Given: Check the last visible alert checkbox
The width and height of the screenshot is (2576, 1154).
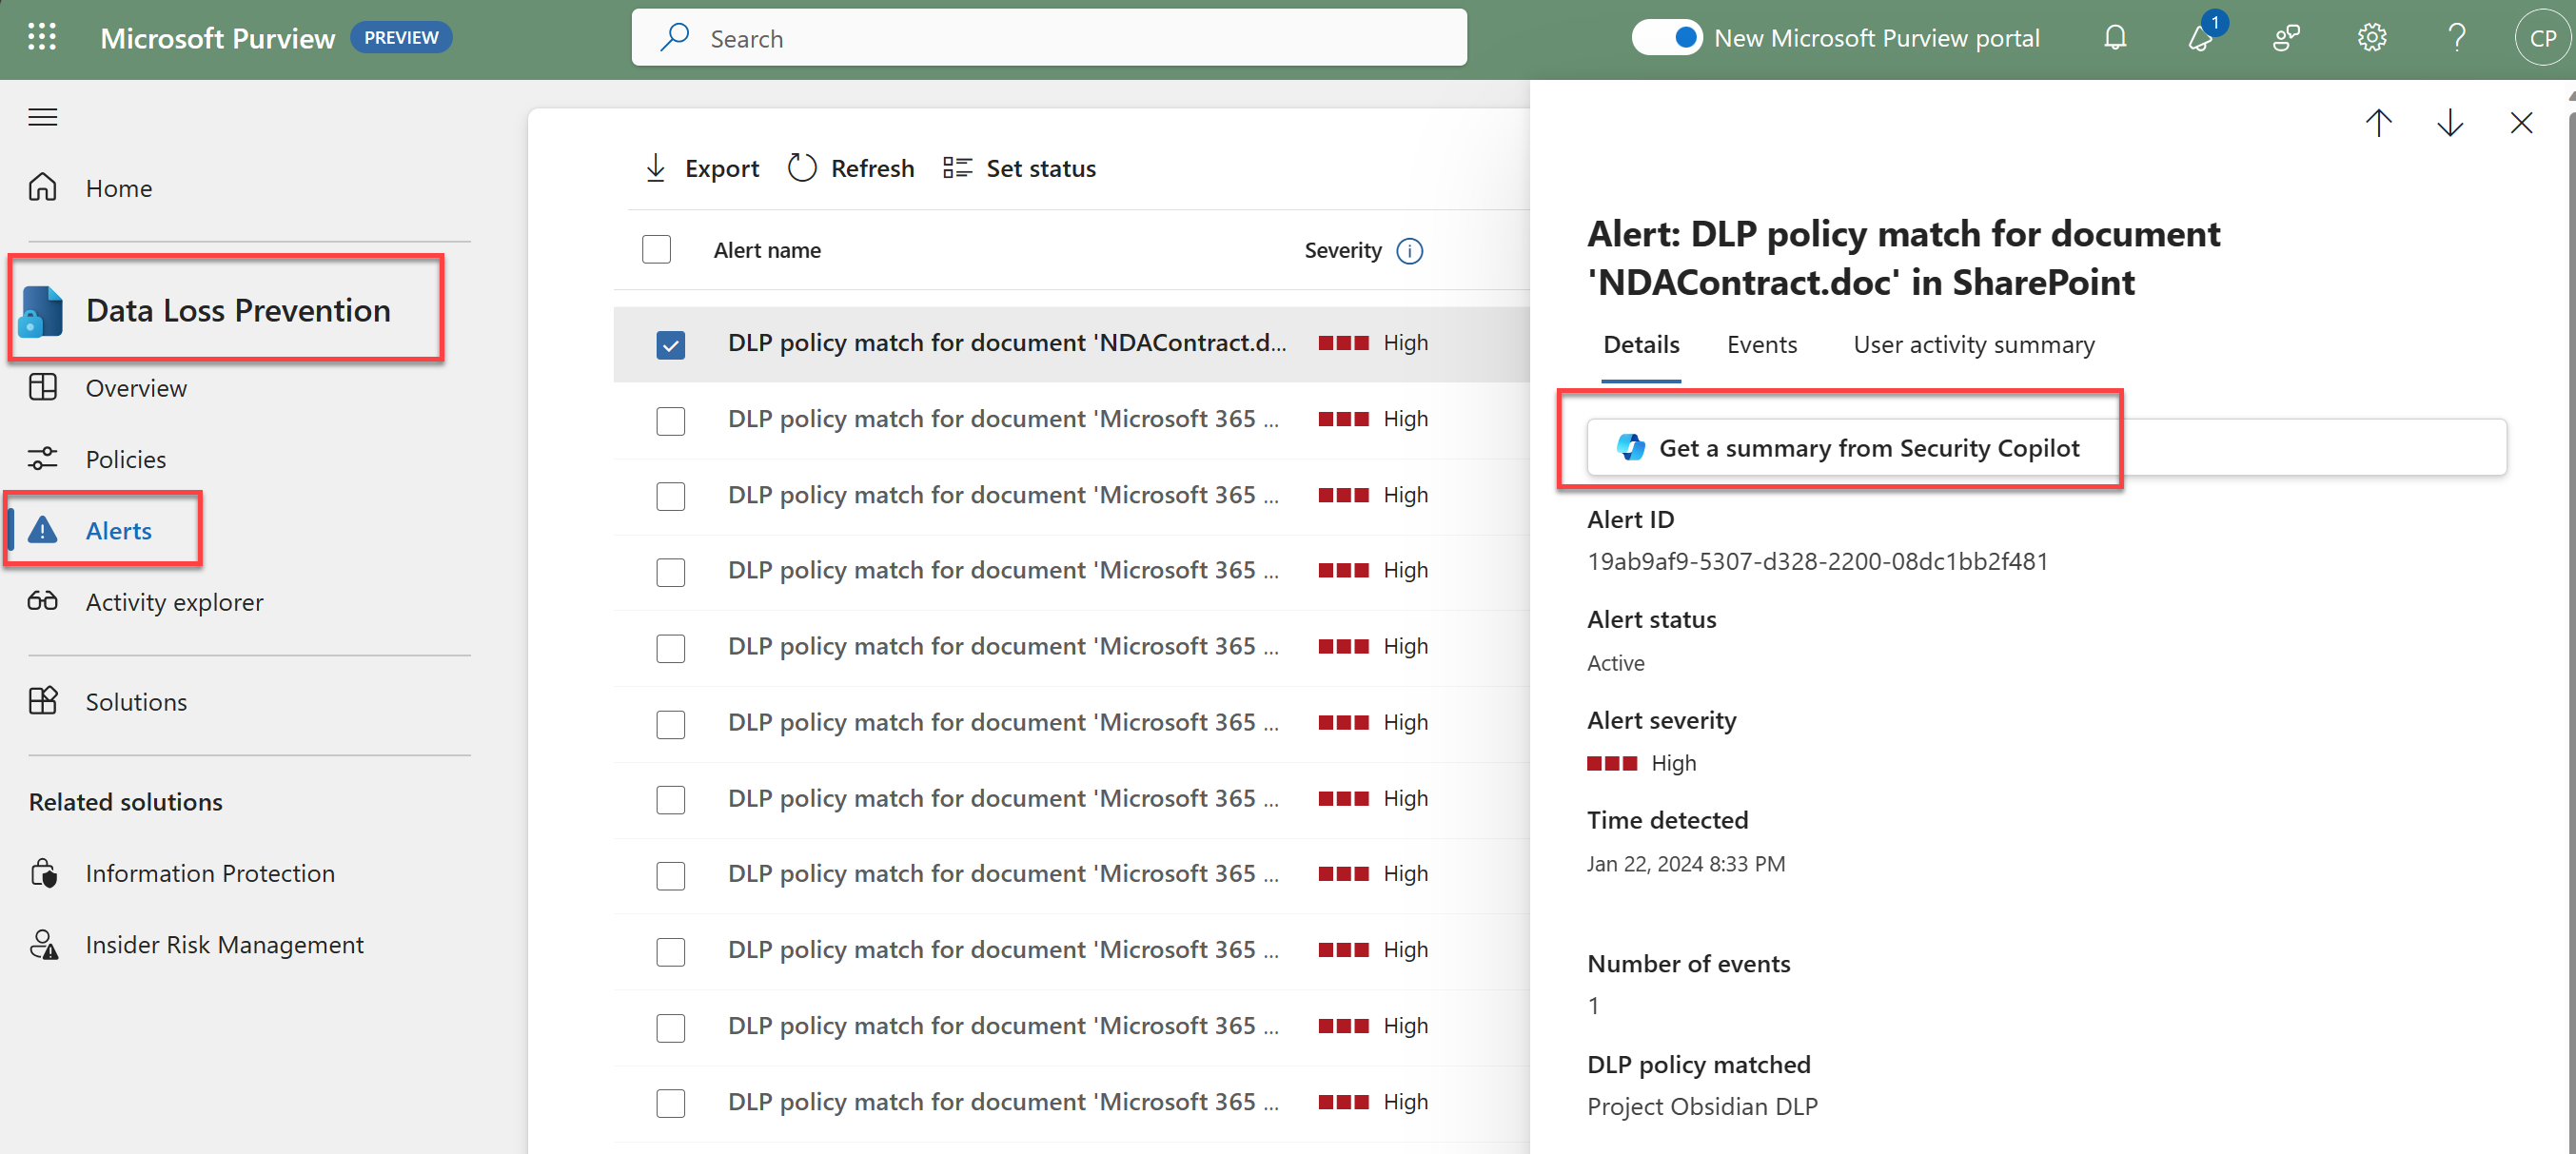Looking at the screenshot, I should tap(670, 1103).
